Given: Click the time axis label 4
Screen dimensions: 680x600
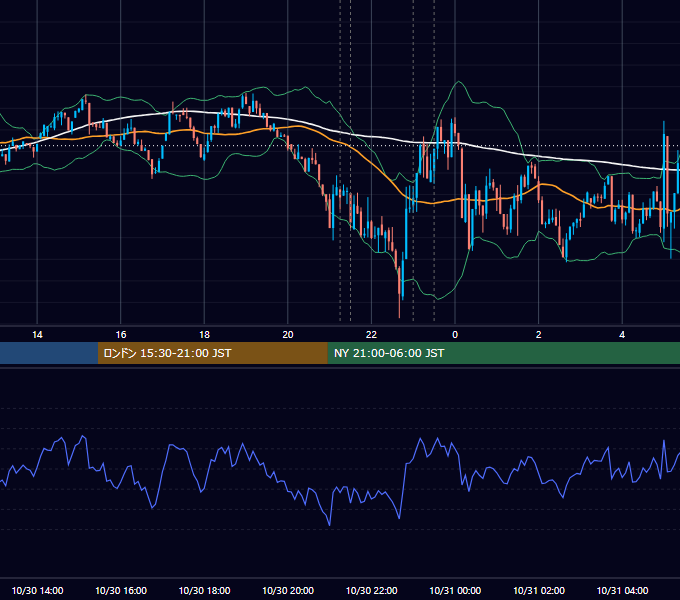Looking at the screenshot, I should click(622, 335).
